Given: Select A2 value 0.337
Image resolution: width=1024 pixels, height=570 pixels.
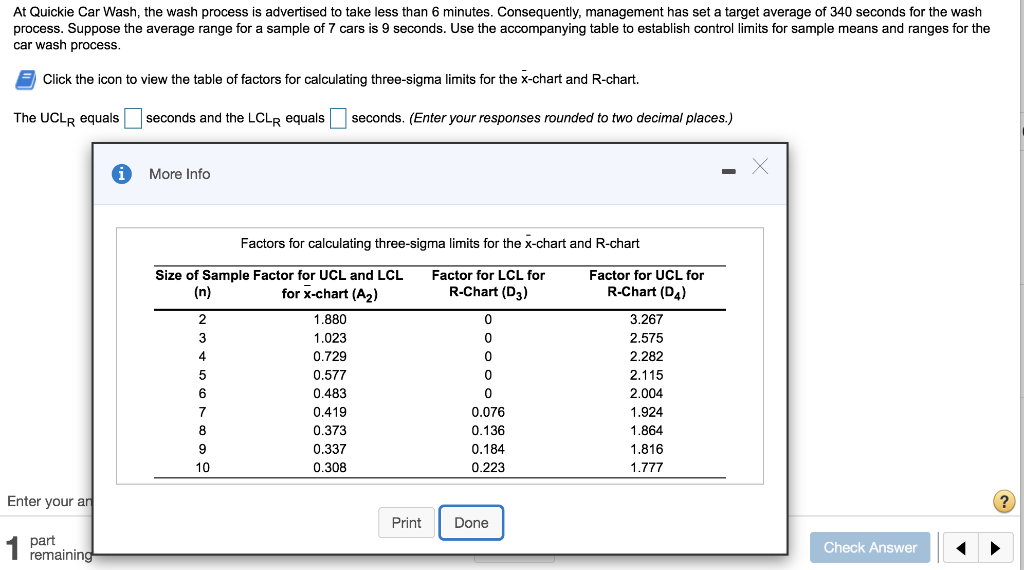Looking at the screenshot, I should 330,449.
